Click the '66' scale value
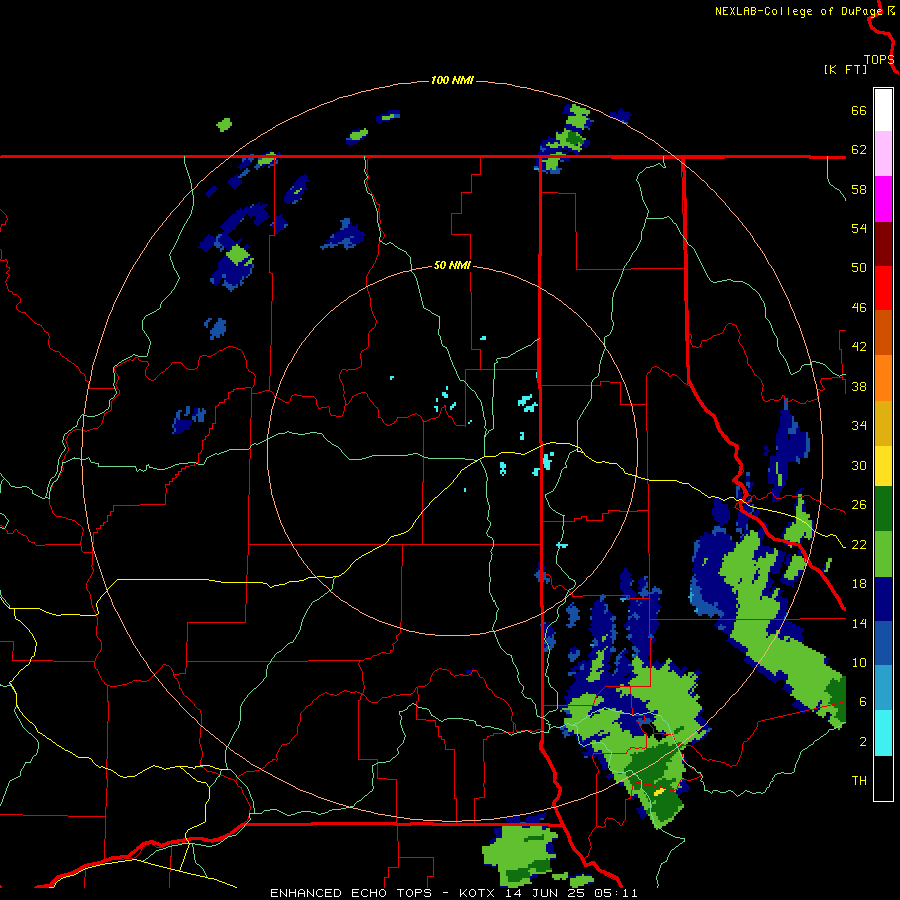The height and width of the screenshot is (900, 900). (x=859, y=111)
